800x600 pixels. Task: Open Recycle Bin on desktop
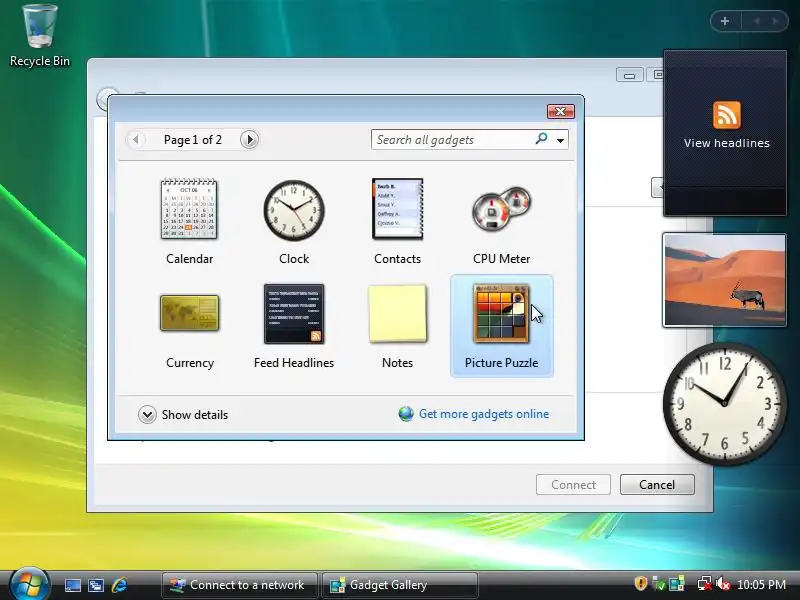coord(40,35)
